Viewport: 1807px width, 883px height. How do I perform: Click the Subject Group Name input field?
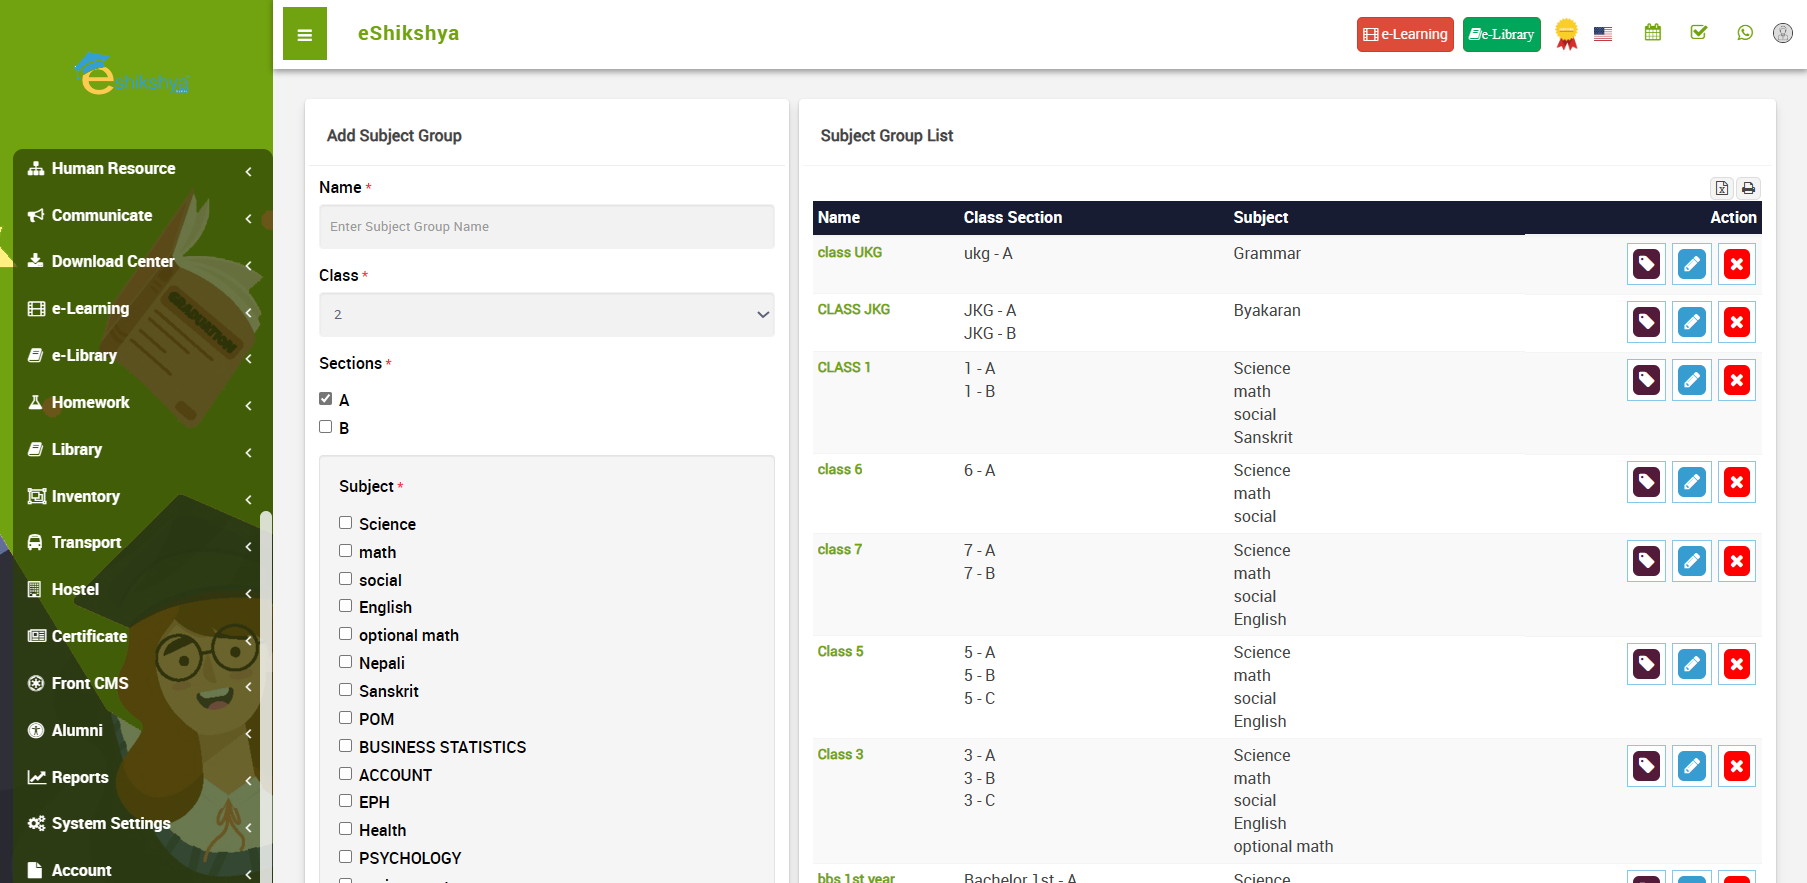(x=546, y=227)
